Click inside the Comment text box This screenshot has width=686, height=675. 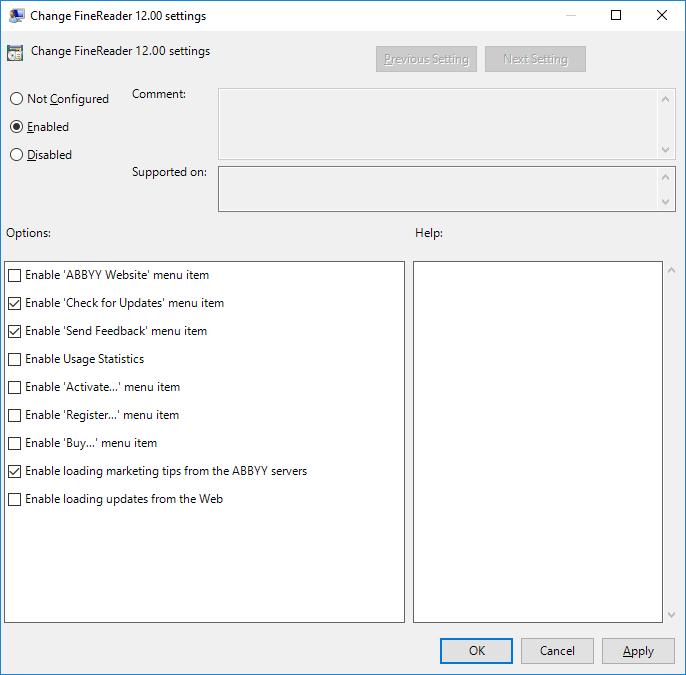438,124
